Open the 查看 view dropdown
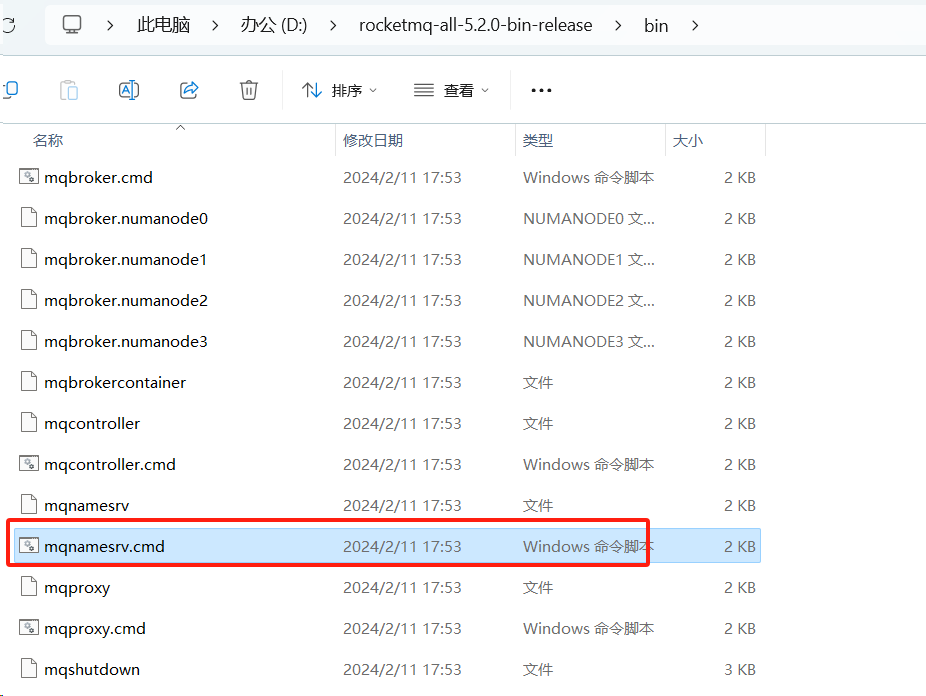 coord(452,90)
